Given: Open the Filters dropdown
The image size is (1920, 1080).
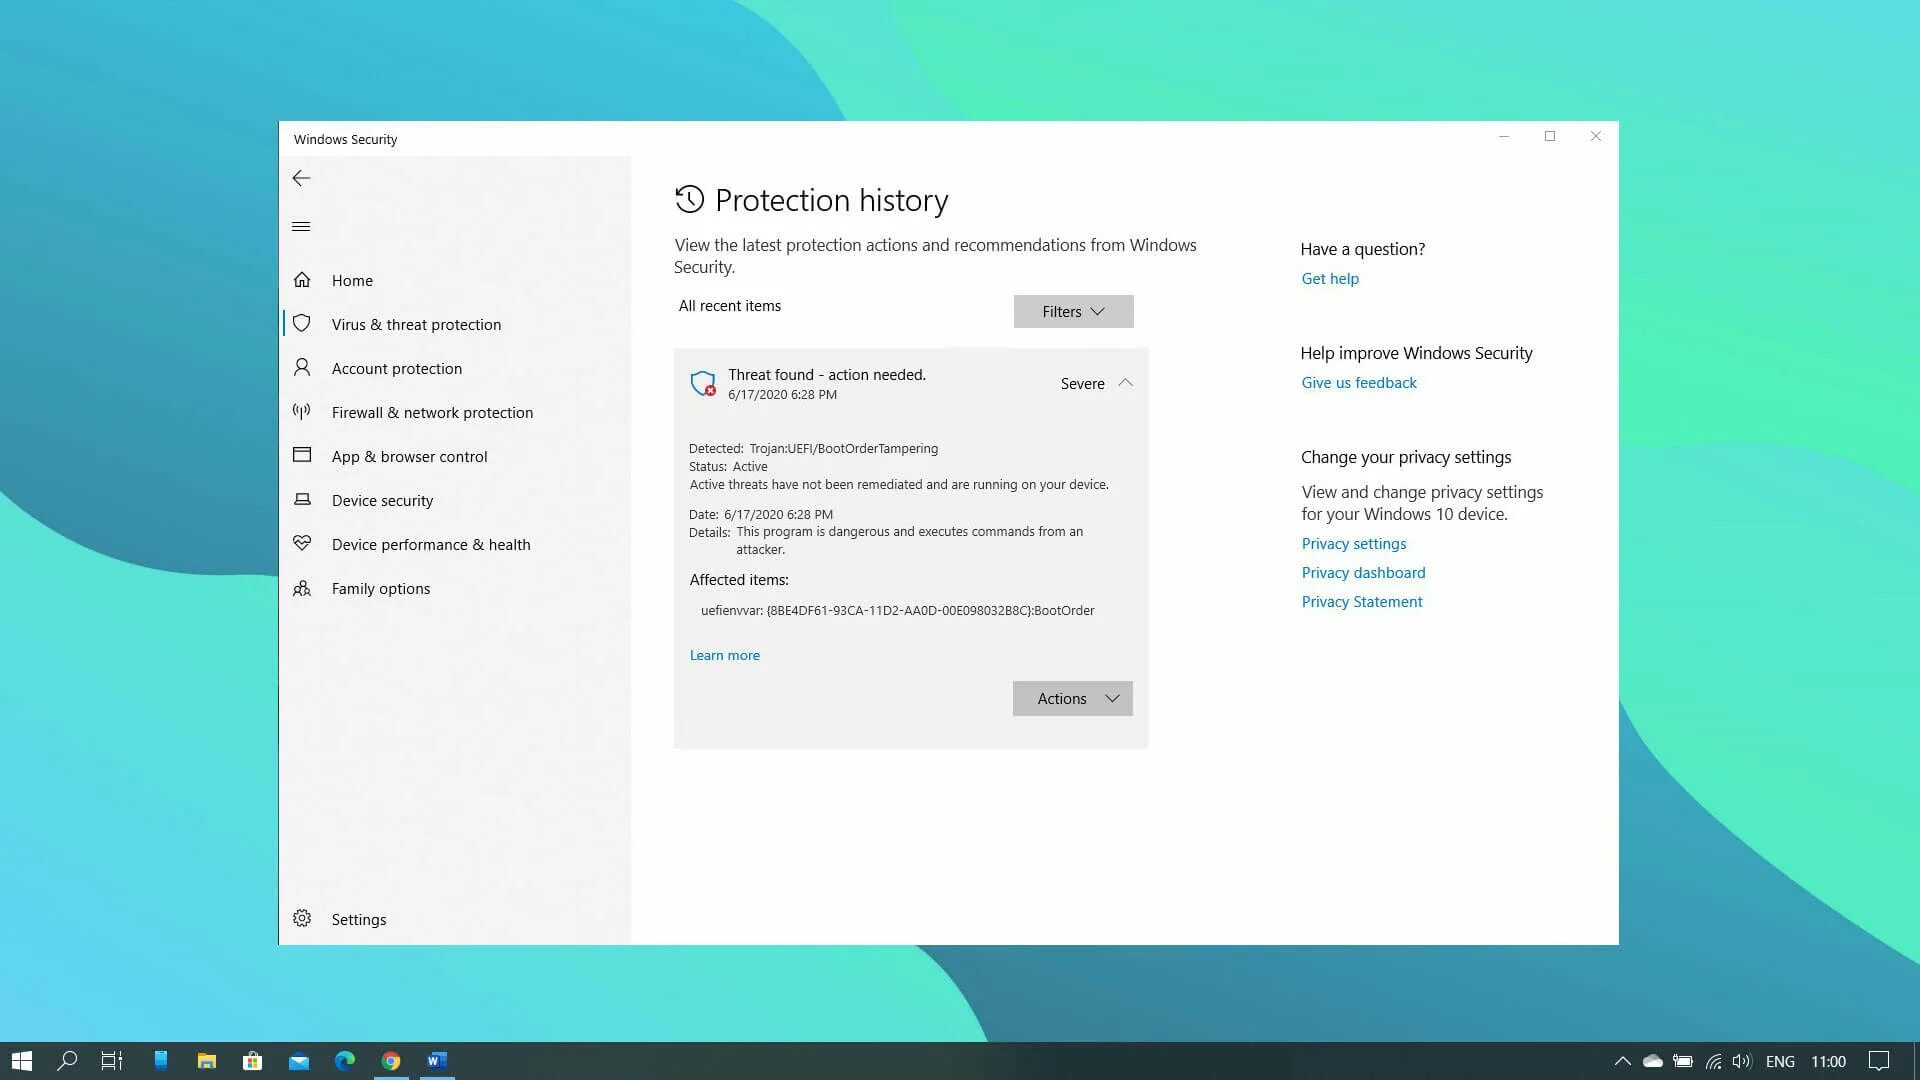Looking at the screenshot, I should [x=1073, y=311].
